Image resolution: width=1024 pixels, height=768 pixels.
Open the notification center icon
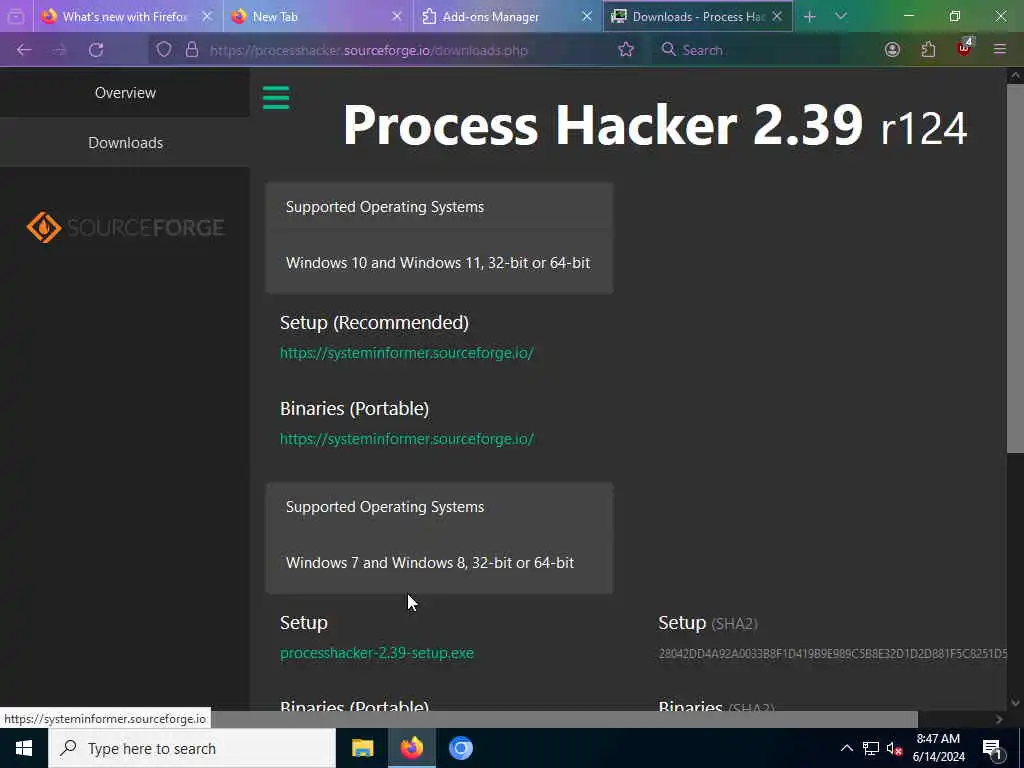tap(992, 748)
